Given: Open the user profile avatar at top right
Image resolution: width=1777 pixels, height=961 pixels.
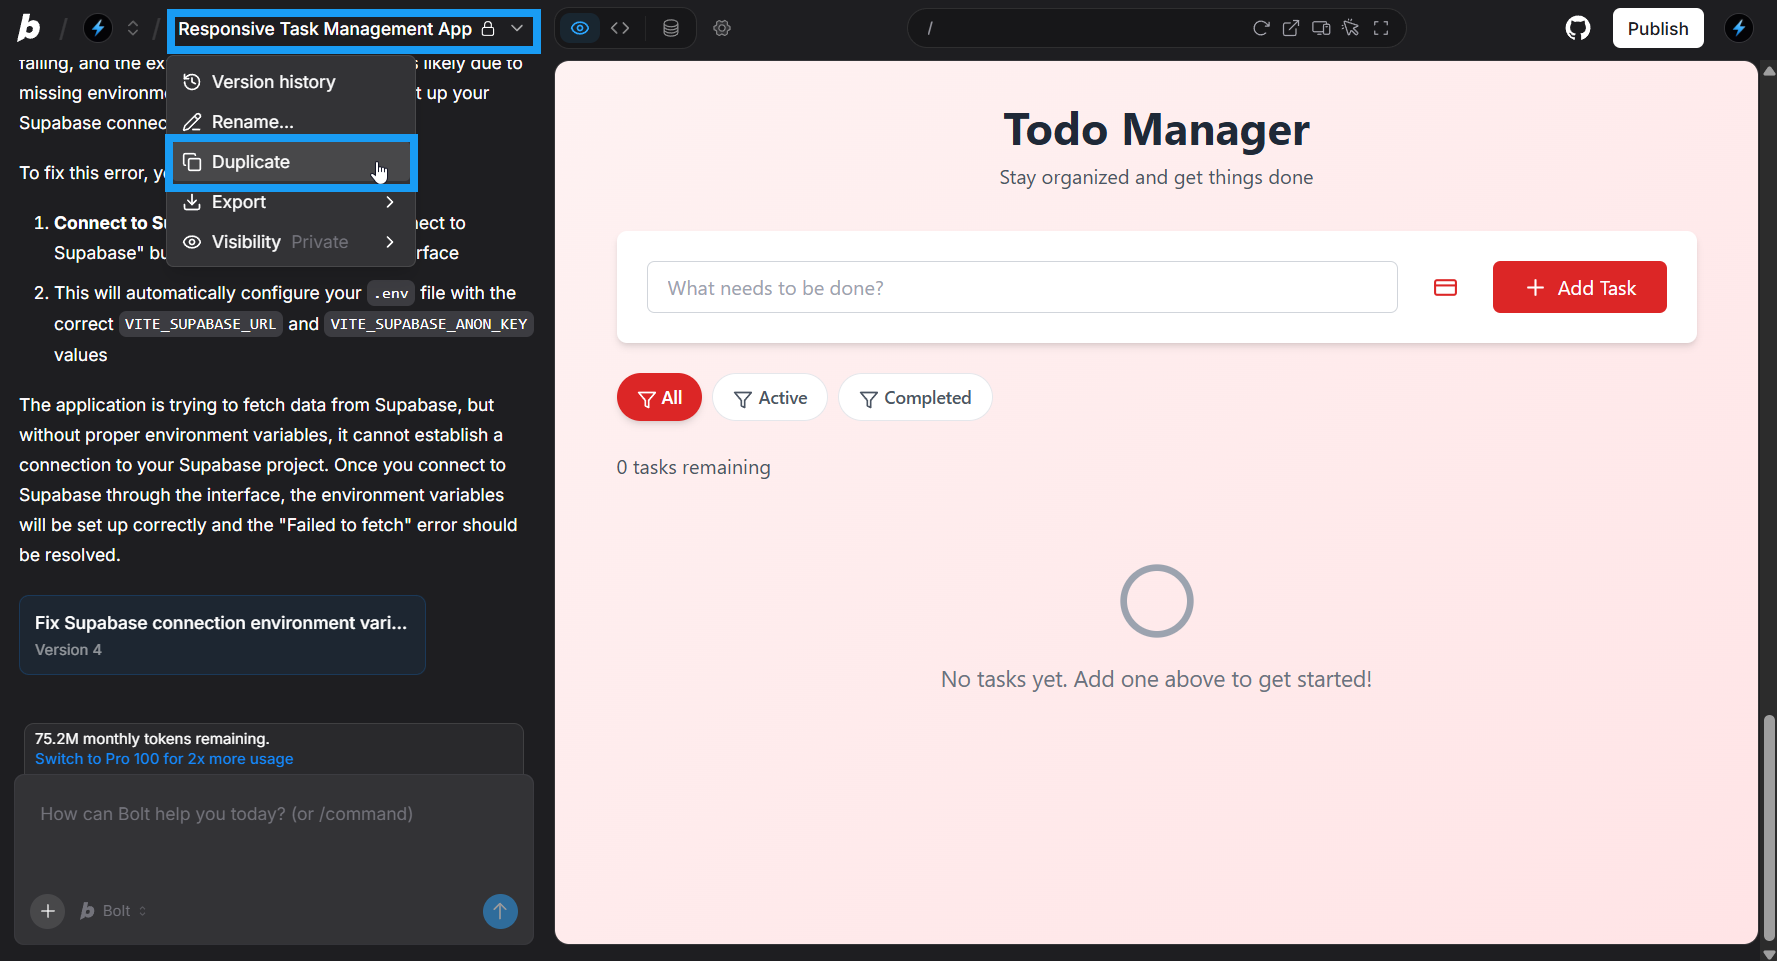Looking at the screenshot, I should 1739,28.
